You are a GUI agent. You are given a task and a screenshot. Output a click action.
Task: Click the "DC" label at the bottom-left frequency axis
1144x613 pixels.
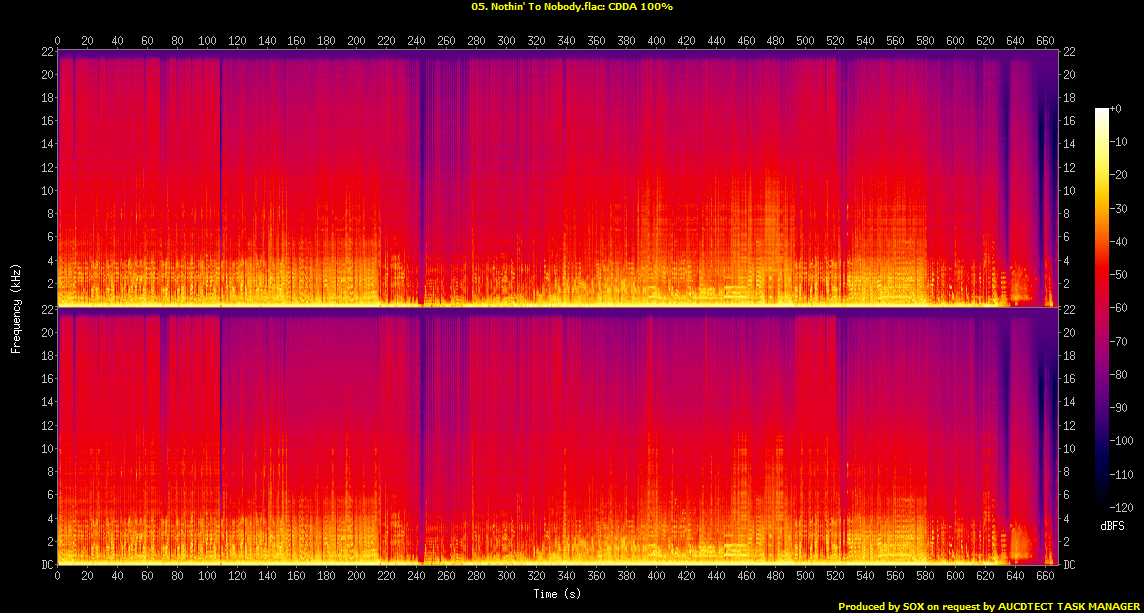[46, 565]
